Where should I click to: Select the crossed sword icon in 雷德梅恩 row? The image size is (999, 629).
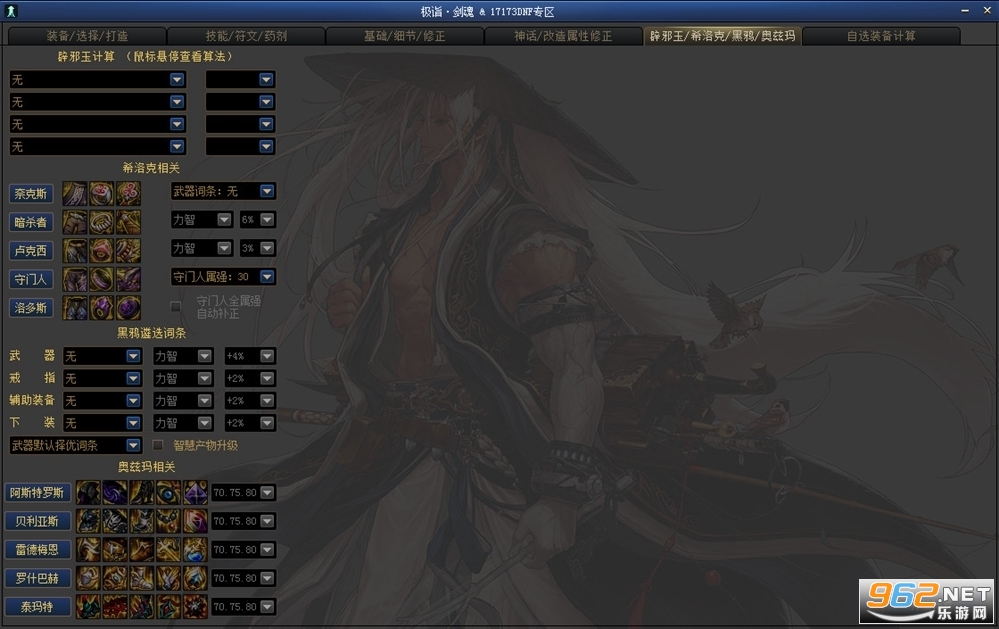169,549
